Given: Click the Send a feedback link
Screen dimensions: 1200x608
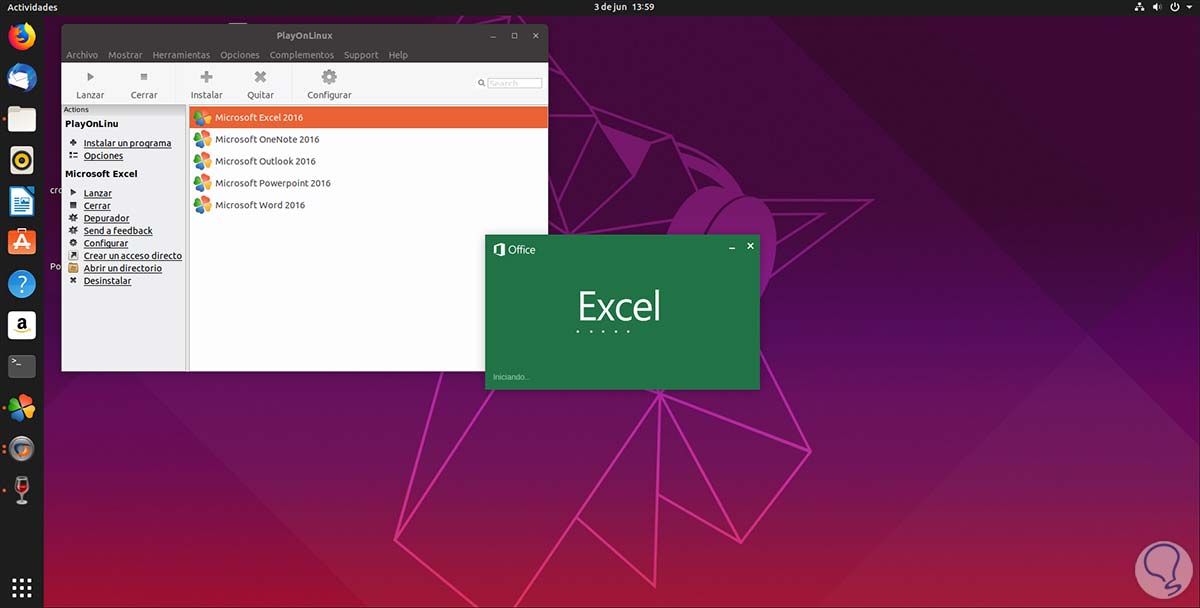Looking at the screenshot, I should coord(118,231).
